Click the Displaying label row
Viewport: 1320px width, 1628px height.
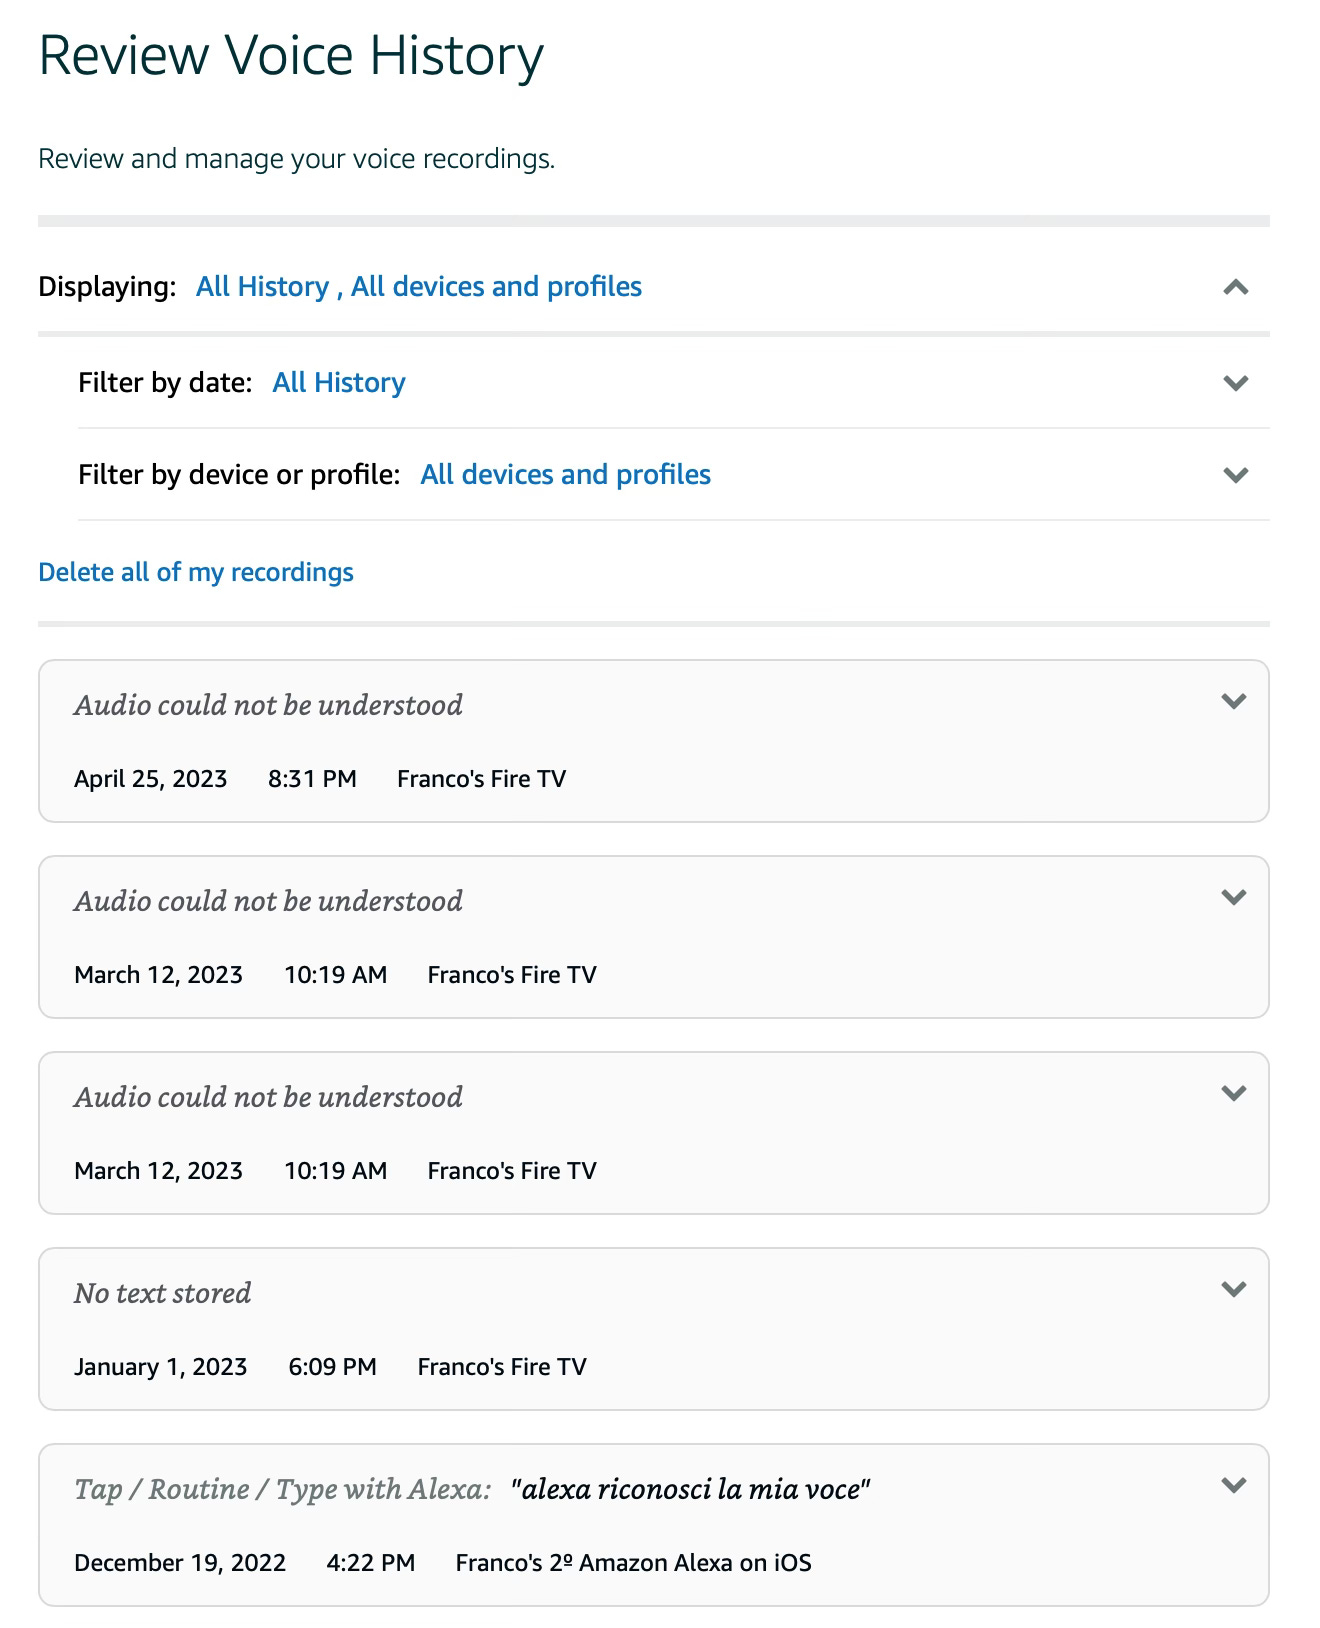click(654, 286)
